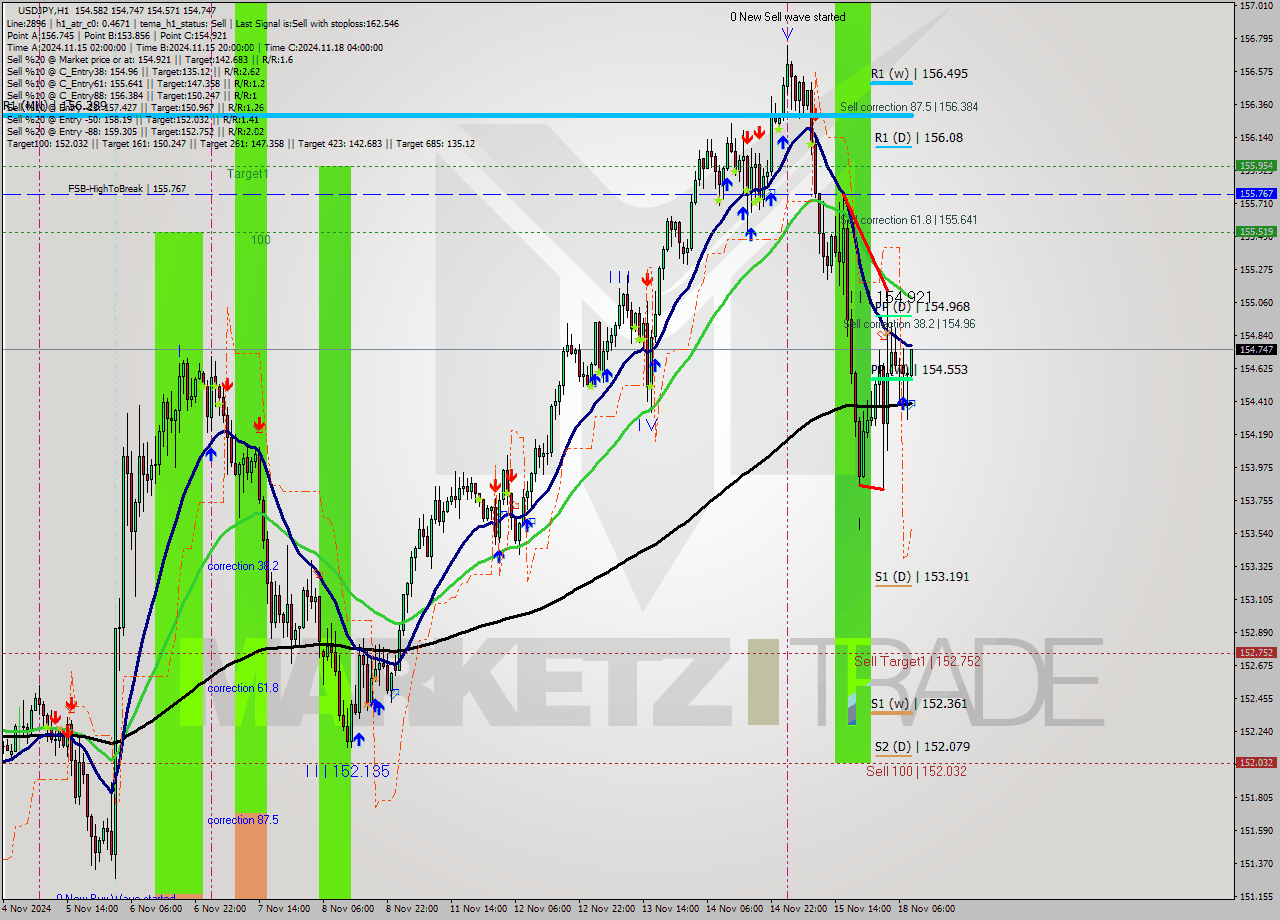Click the 'Target100: 152.032' targets line
1280x920 pixels.
point(49,143)
